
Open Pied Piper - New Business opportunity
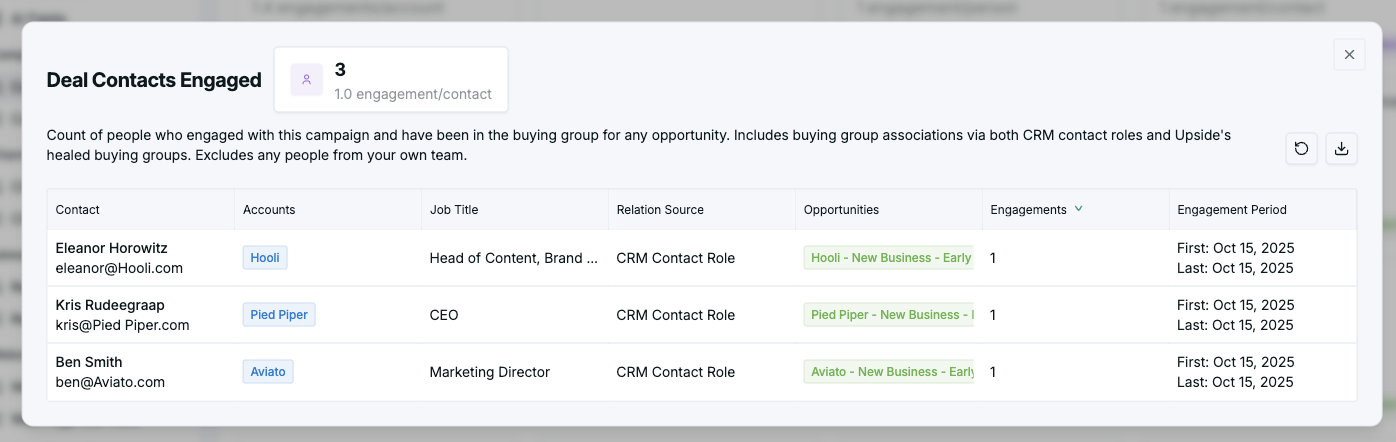pyautogui.click(x=889, y=315)
